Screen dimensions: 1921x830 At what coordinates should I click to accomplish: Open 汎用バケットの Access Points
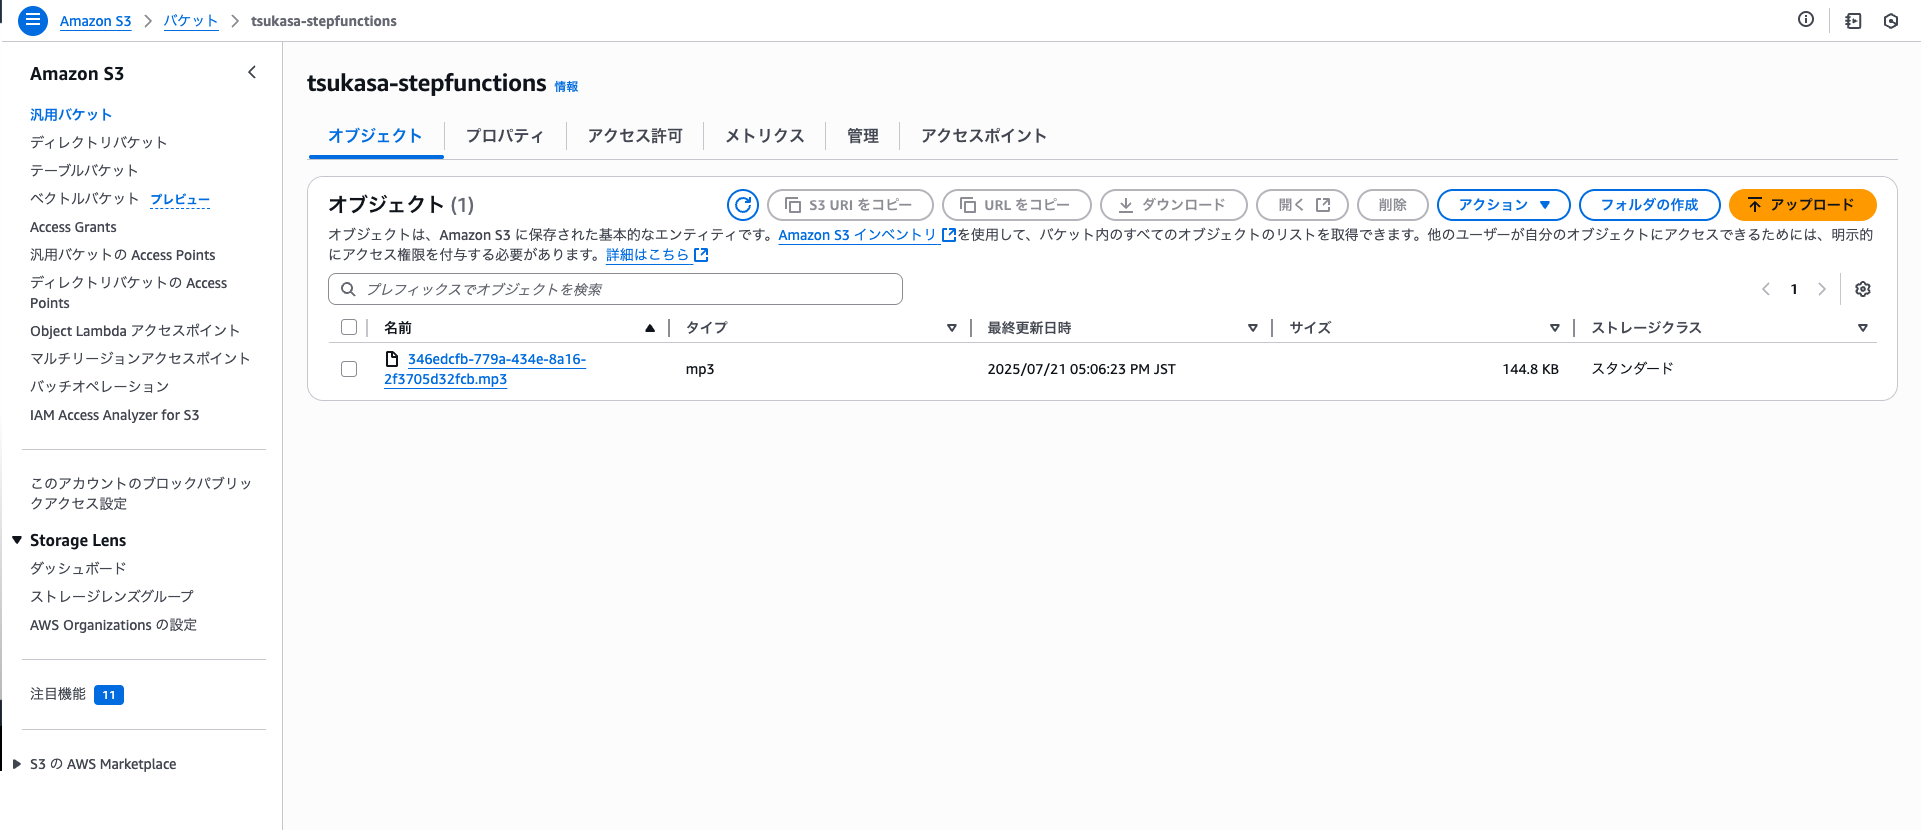122,255
